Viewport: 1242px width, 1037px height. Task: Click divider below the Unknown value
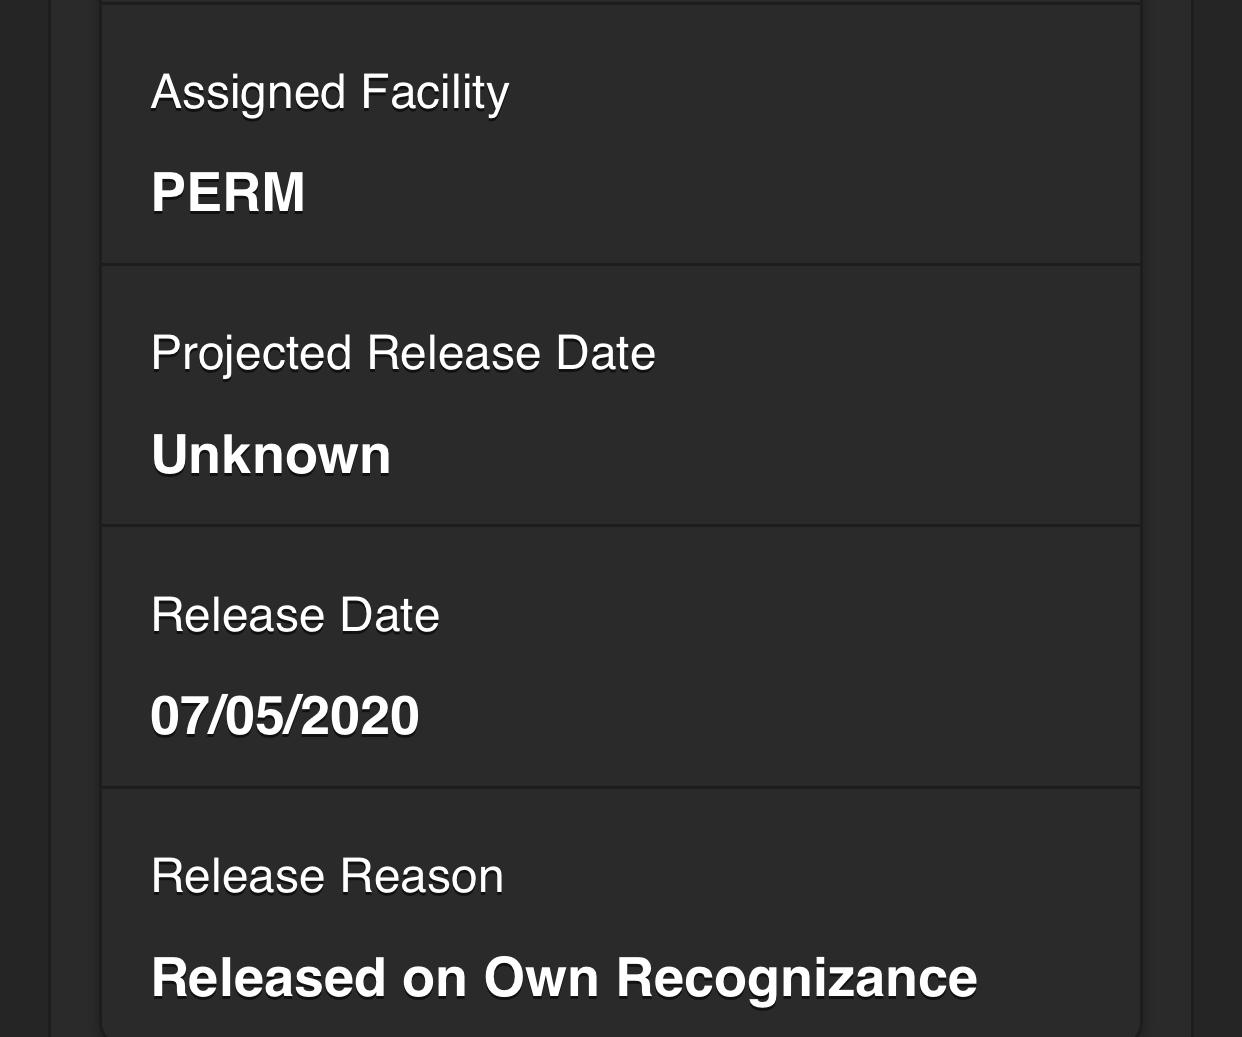pyautogui.click(x=620, y=526)
